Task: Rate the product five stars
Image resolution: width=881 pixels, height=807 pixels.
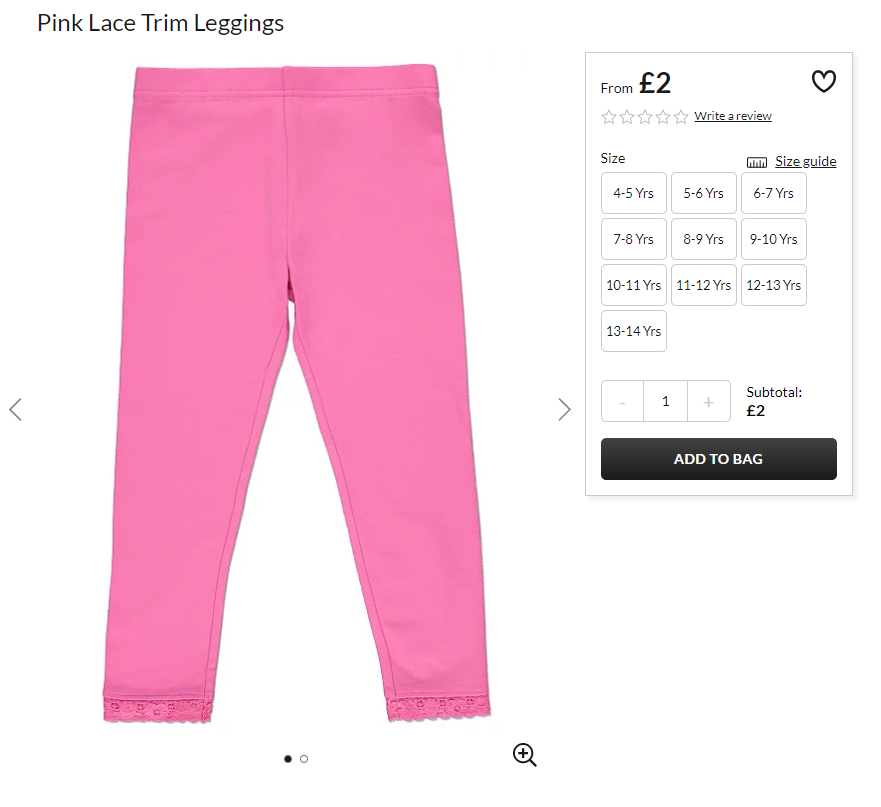Action: point(681,117)
